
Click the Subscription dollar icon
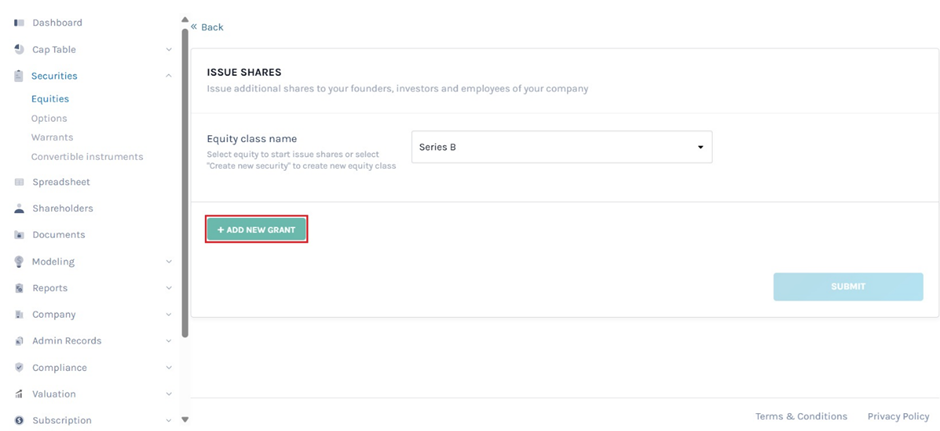[x=19, y=420]
